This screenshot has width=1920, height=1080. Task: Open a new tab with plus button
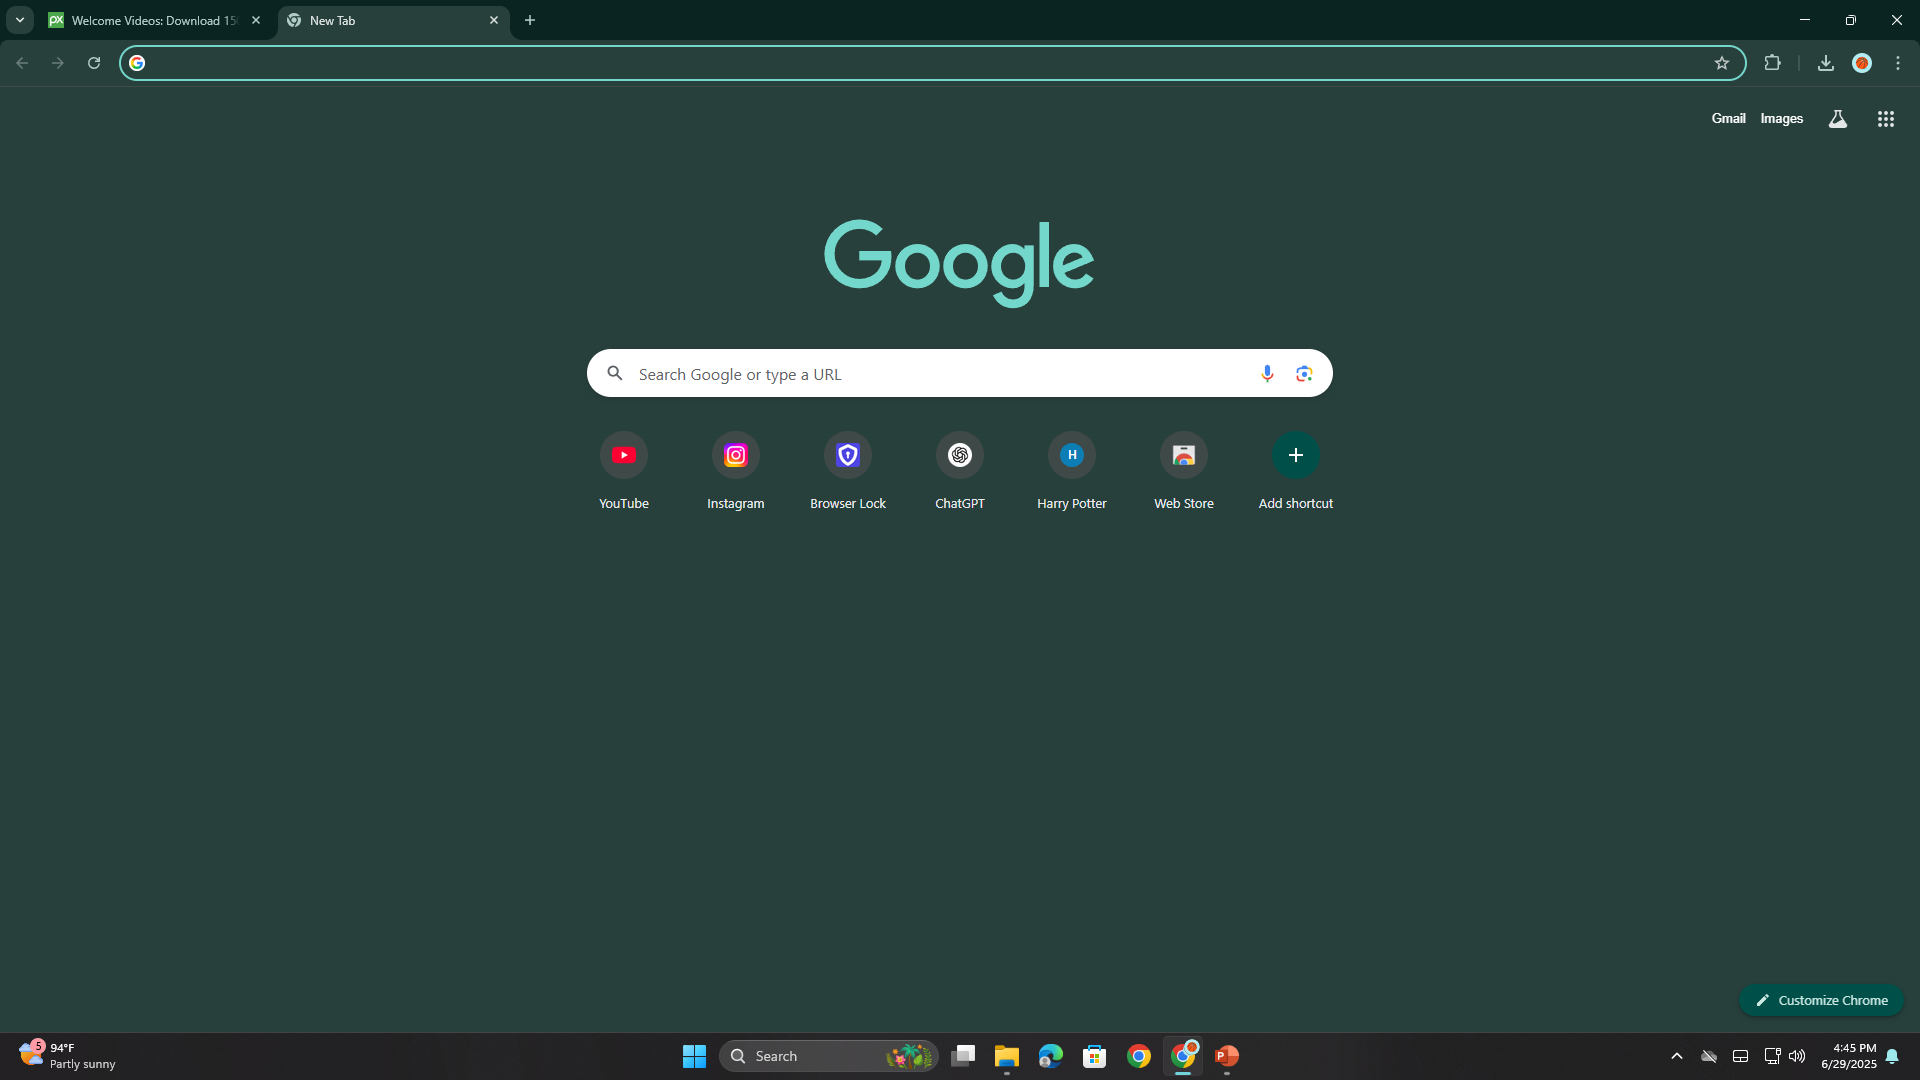[530, 20]
